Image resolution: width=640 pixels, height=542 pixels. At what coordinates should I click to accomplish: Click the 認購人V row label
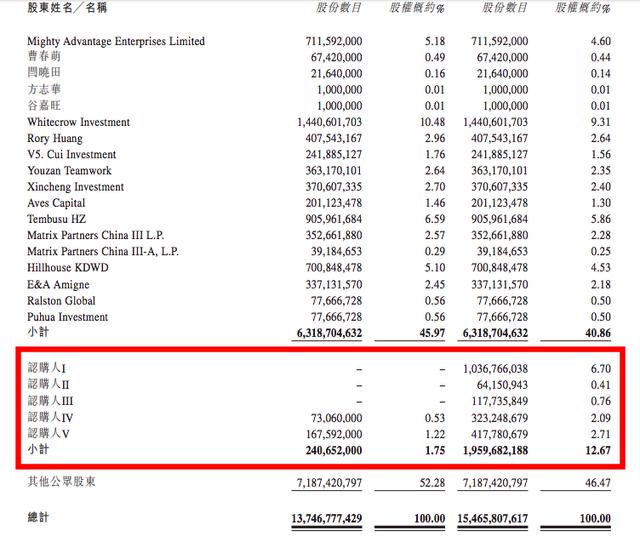[48, 433]
